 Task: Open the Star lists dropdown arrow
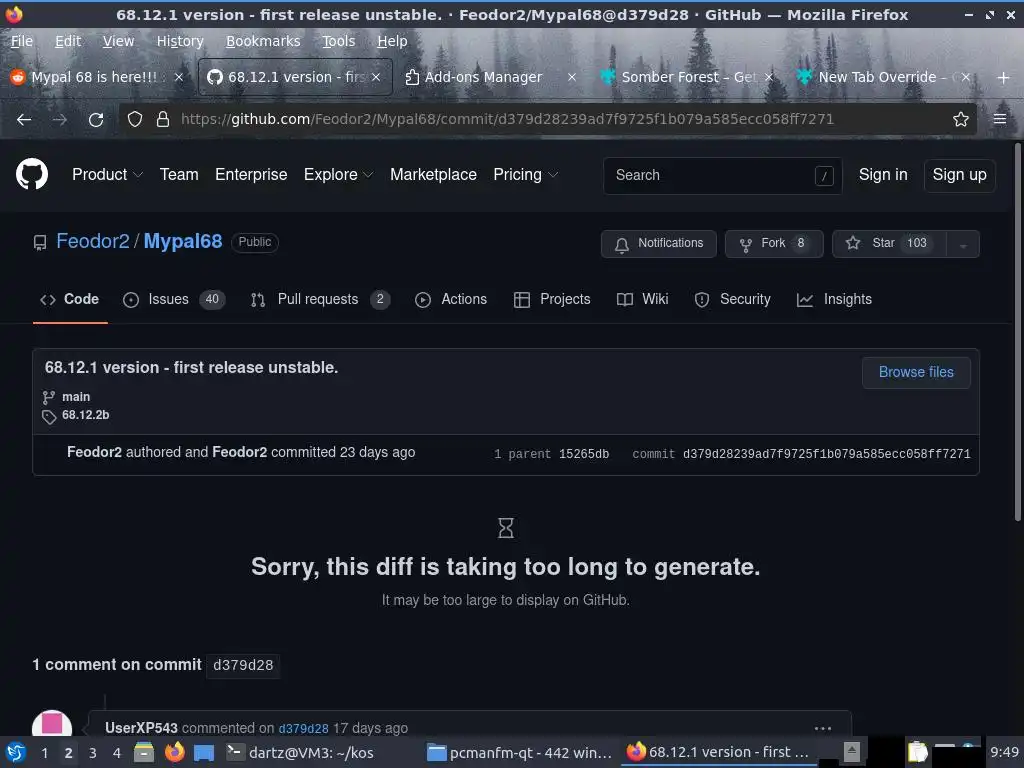pyautogui.click(x=963, y=244)
